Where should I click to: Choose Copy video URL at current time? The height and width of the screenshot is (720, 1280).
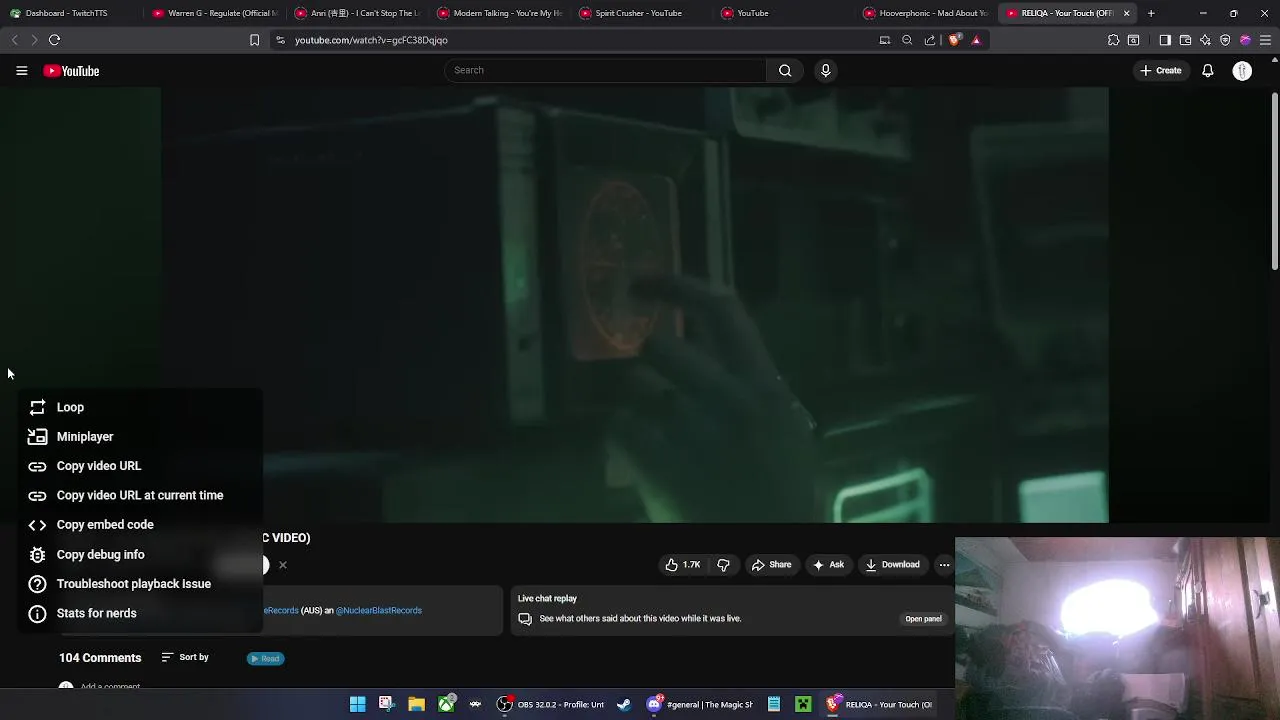140,495
